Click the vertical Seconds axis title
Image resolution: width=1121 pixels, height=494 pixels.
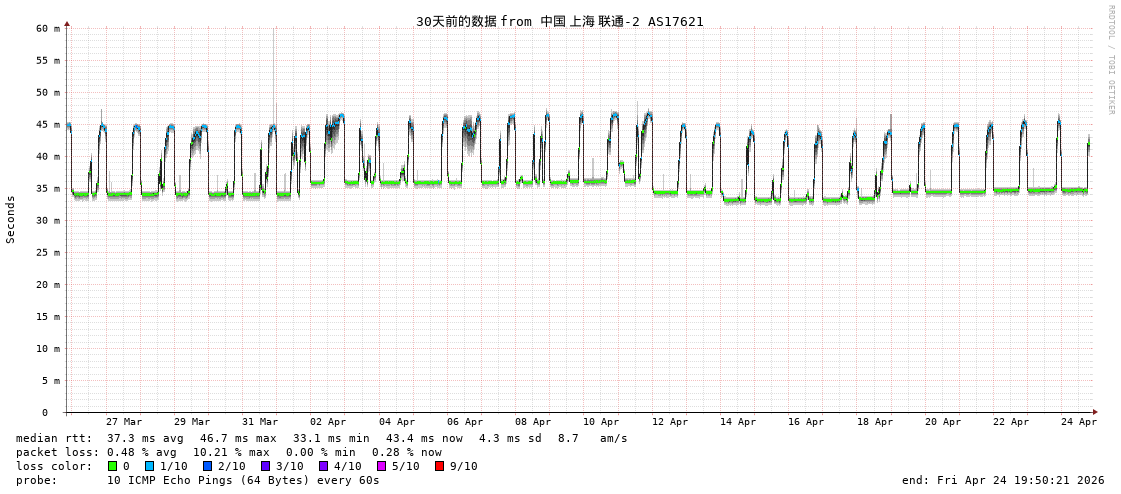tap(11, 219)
